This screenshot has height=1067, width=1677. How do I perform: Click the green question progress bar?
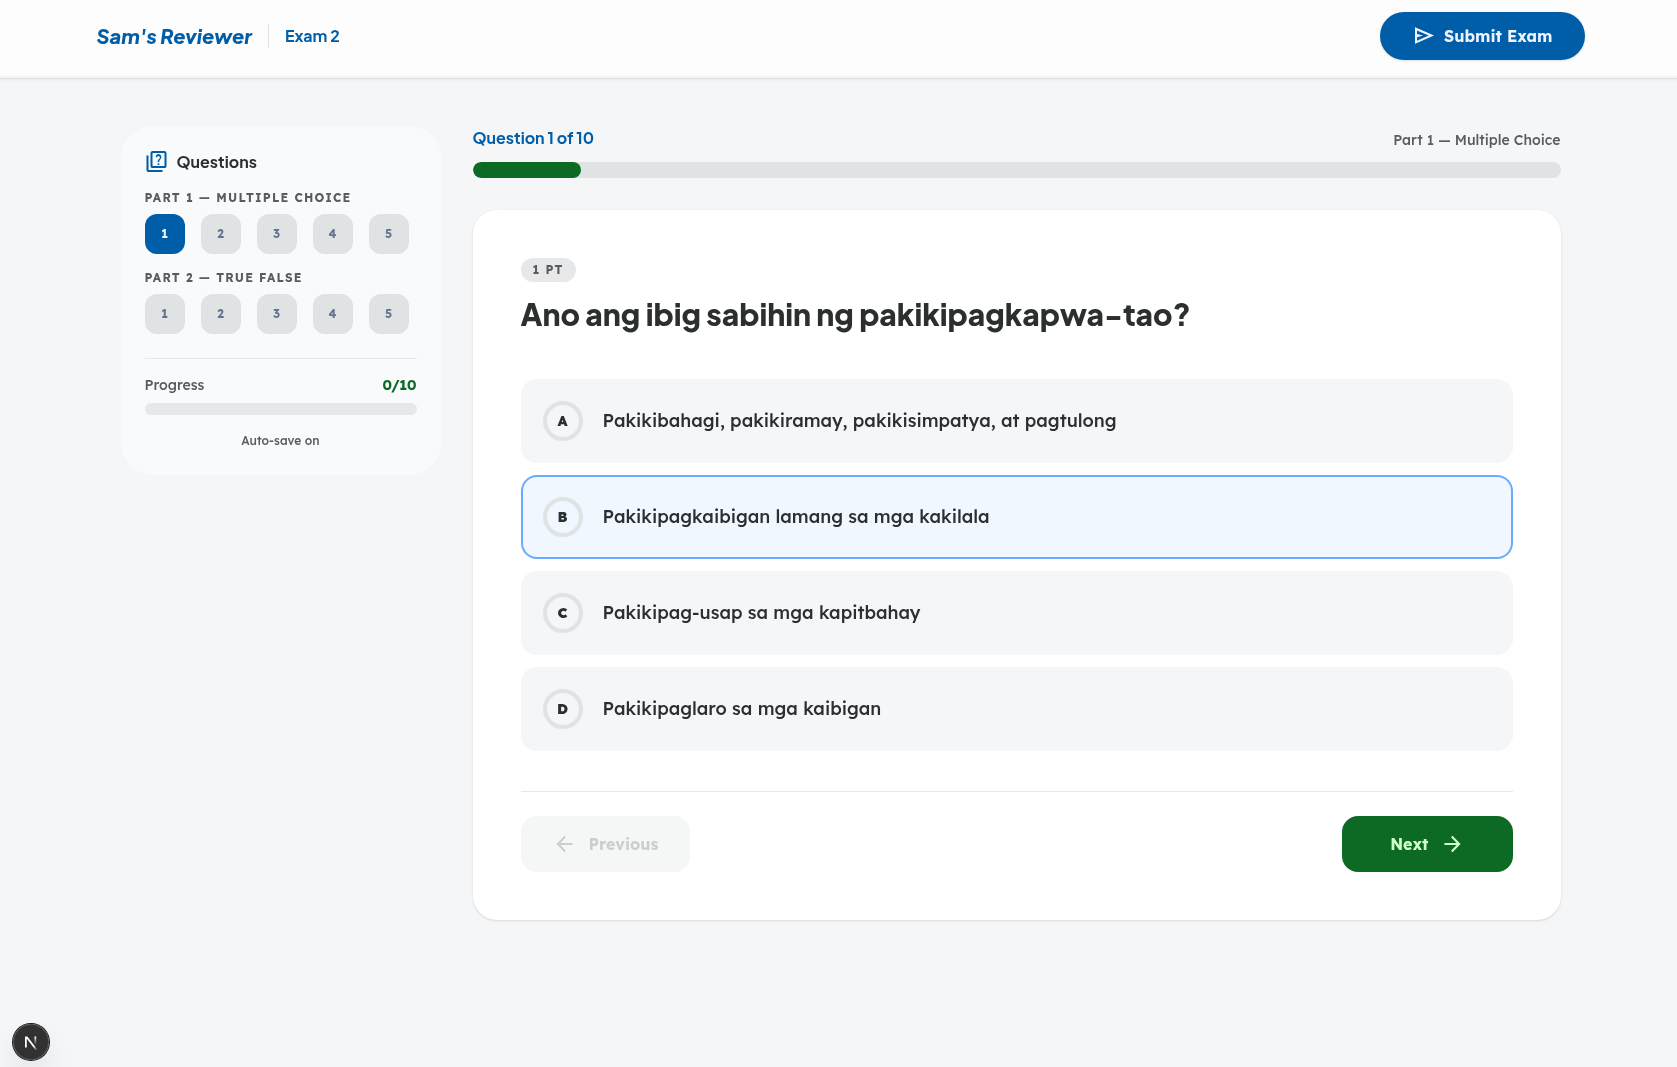pyautogui.click(x=527, y=170)
